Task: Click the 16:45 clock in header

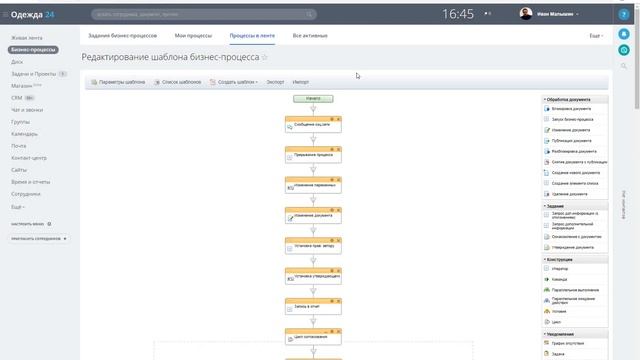Action: coord(458,14)
